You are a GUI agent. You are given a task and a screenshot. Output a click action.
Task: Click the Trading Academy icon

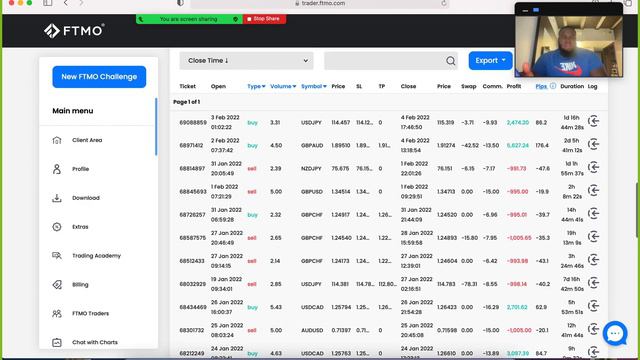57,256
